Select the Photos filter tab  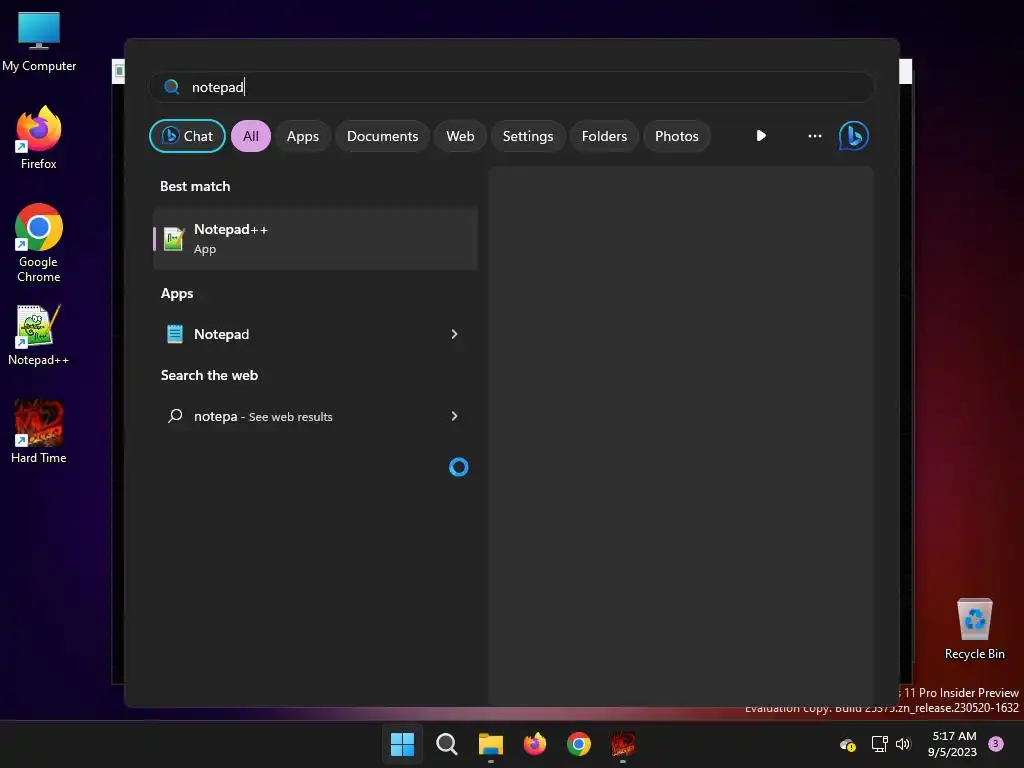tap(677, 136)
